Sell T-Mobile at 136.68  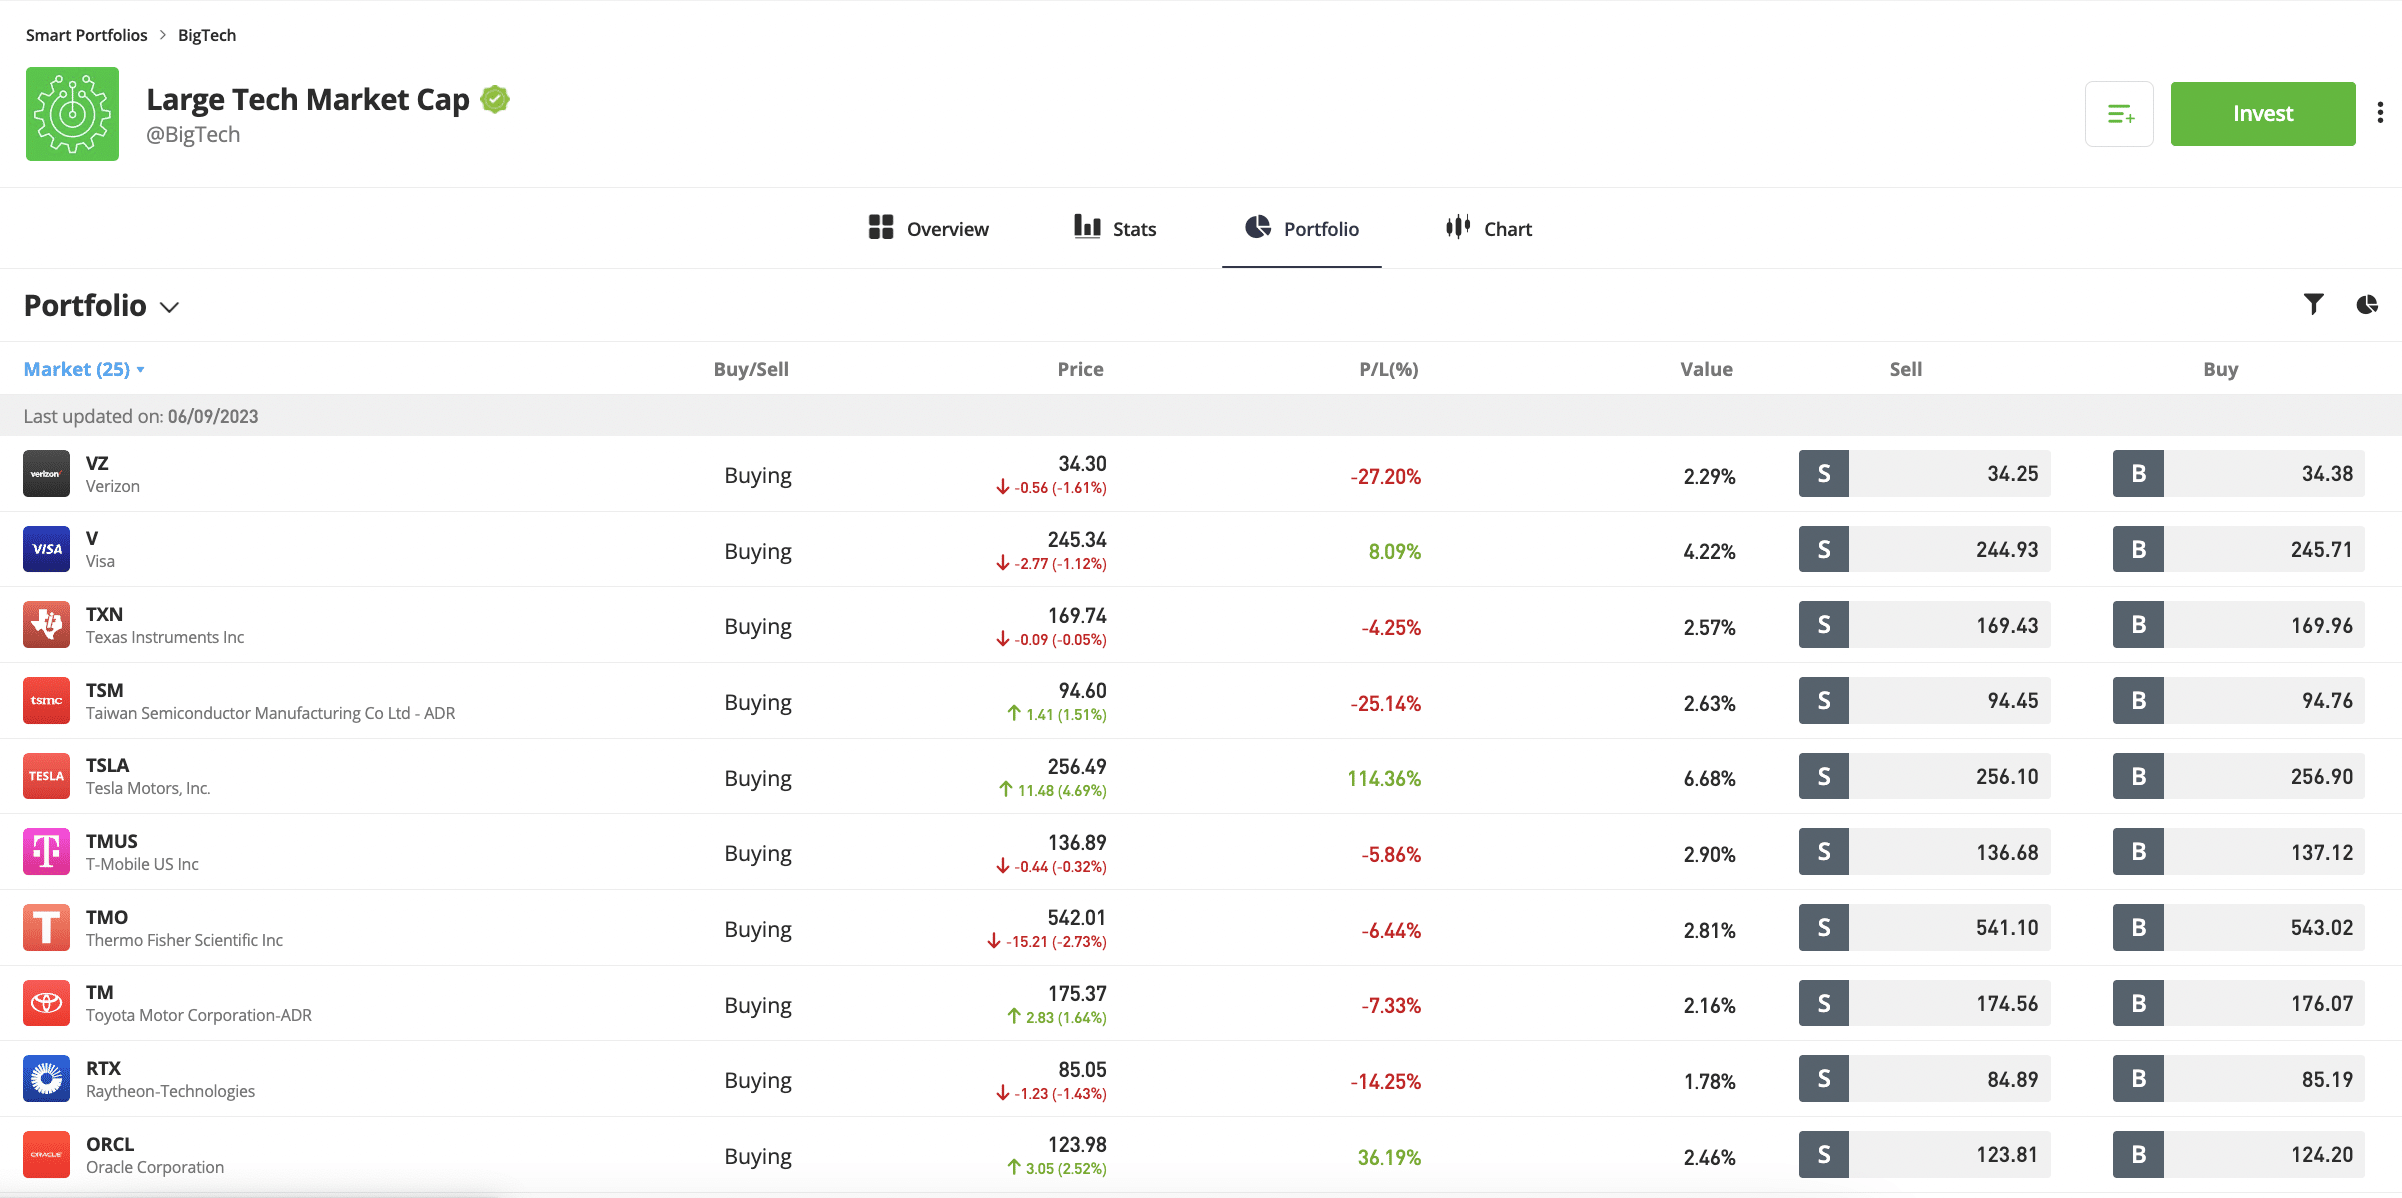pos(1924,852)
